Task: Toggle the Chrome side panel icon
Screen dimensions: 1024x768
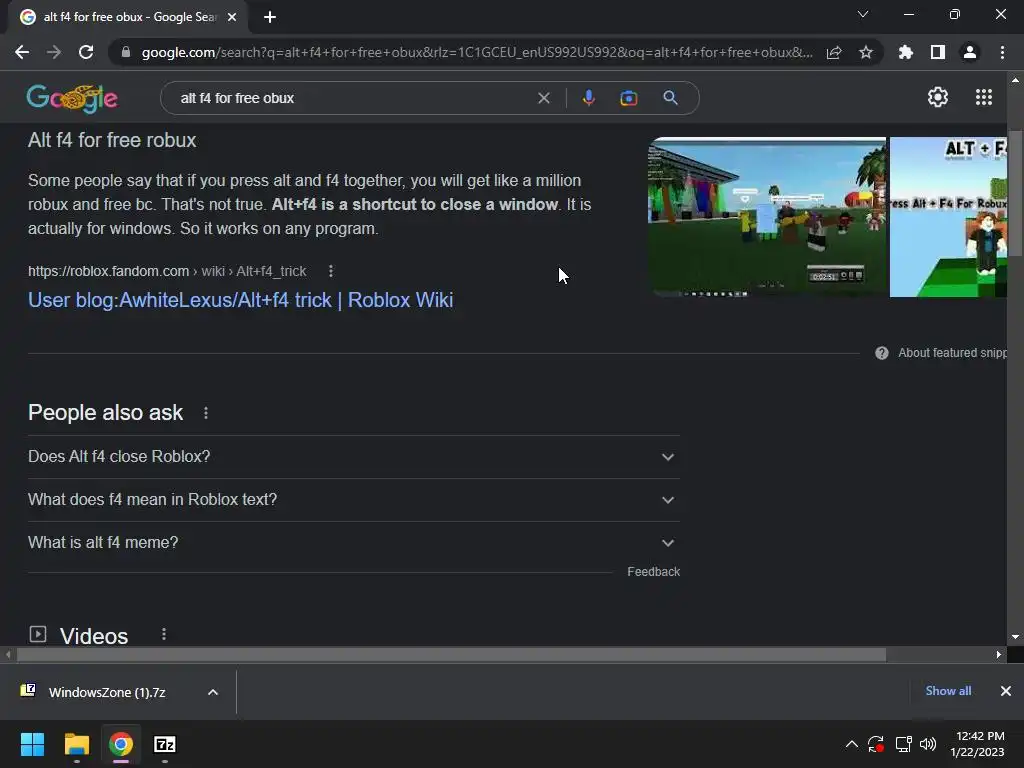Action: pos(937,52)
